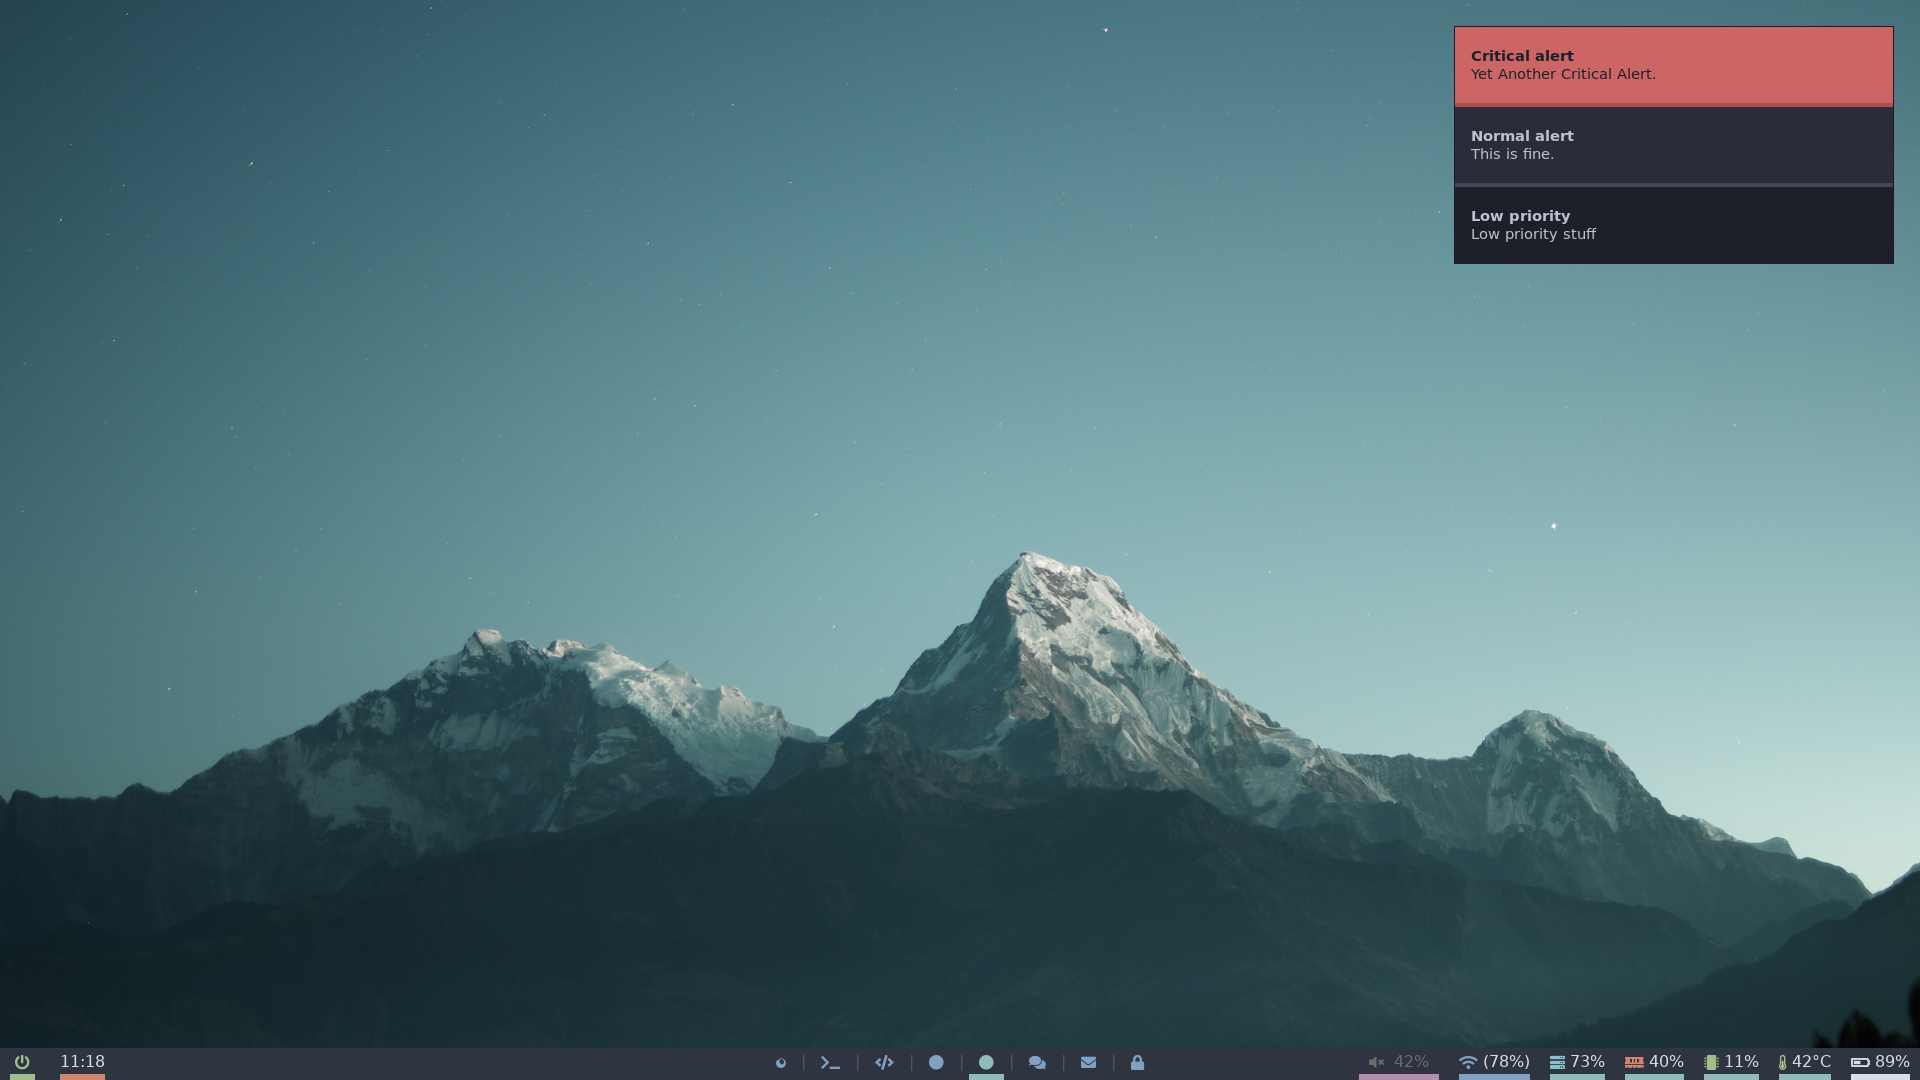1920x1080 pixels.
Task: Click the RAM usage 40% module
Action: pyautogui.click(x=1654, y=1062)
